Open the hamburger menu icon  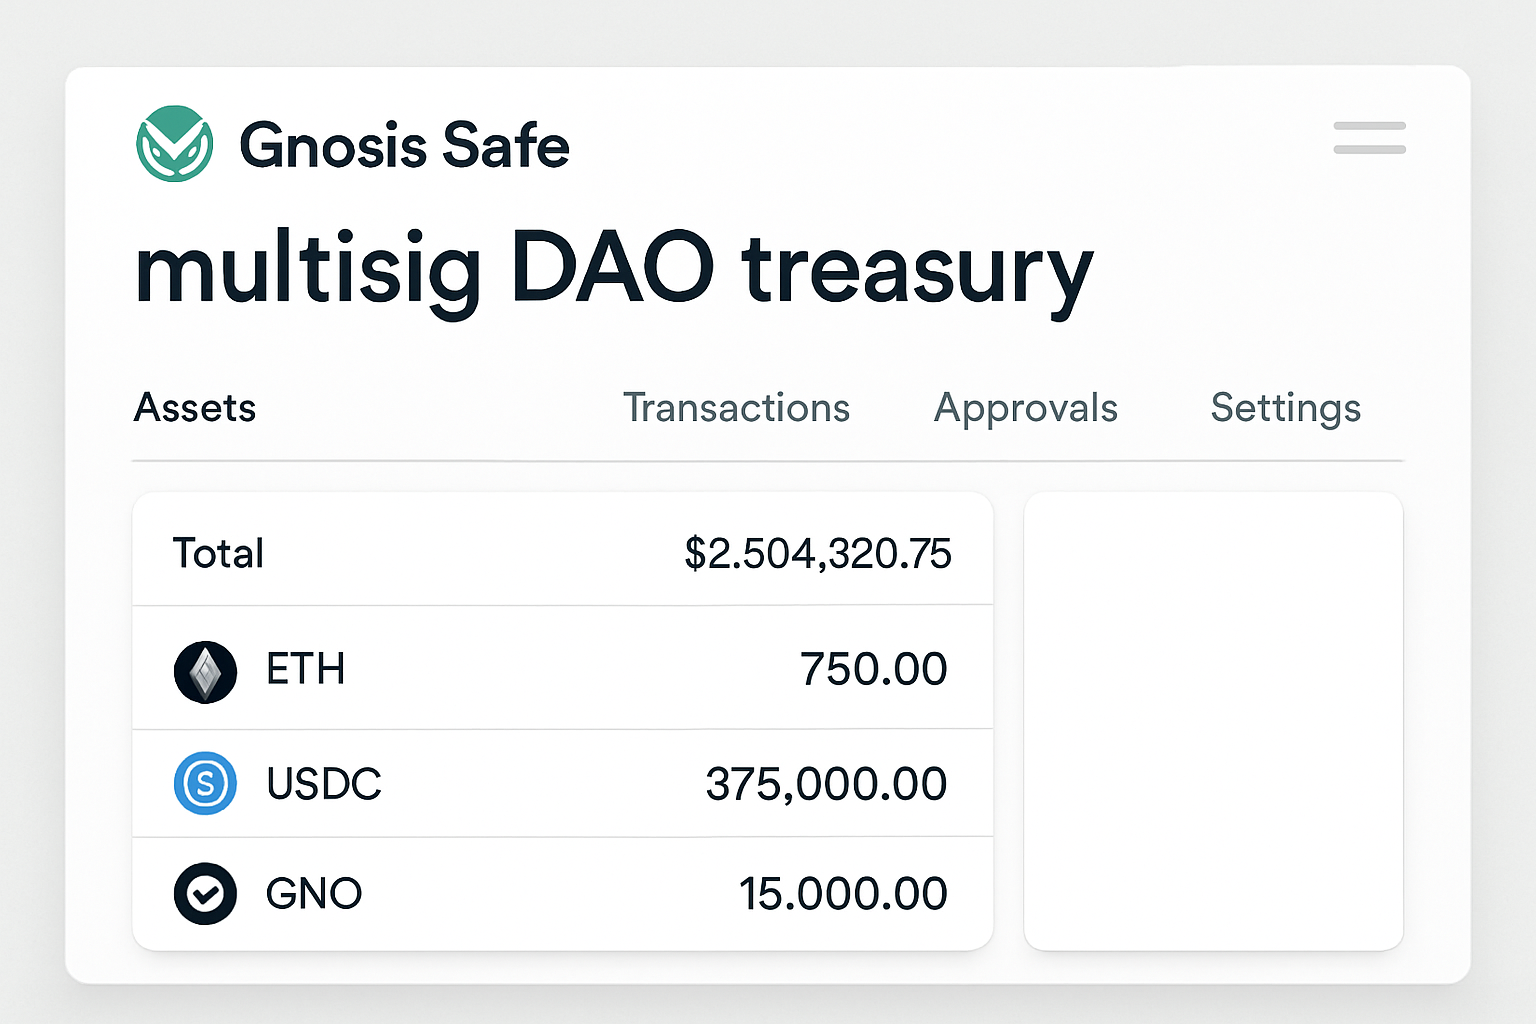[1368, 138]
